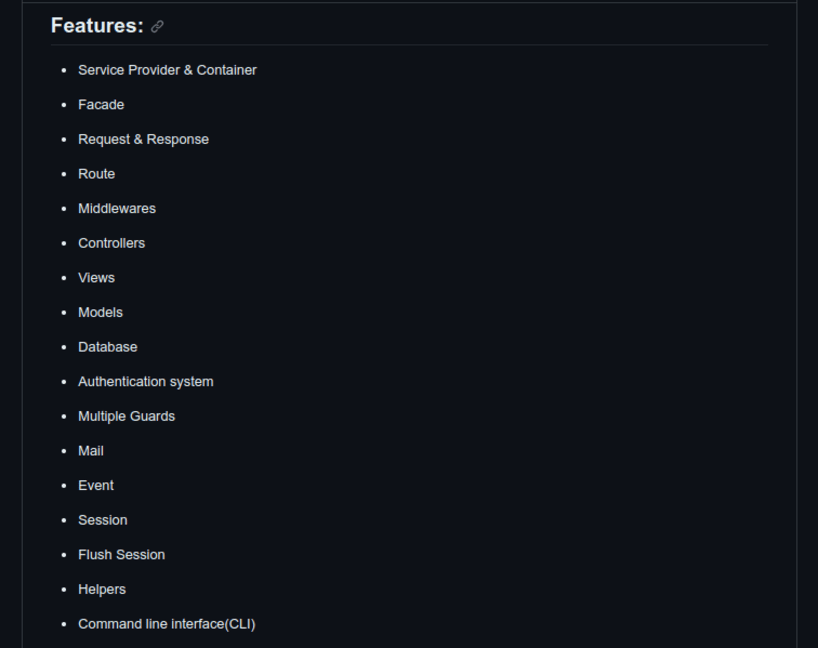Click the bullet point beside Database

click(65, 348)
